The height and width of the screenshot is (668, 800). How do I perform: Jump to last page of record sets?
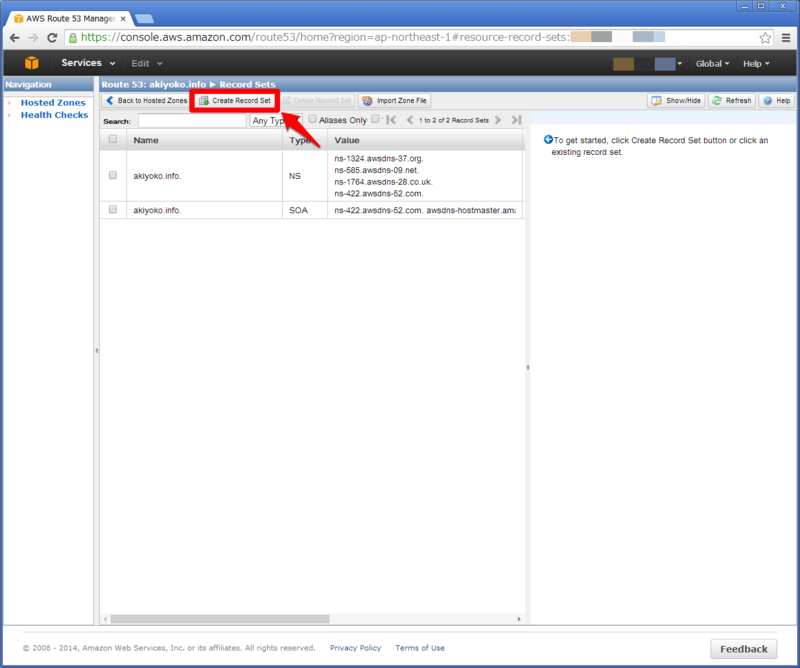click(x=516, y=120)
